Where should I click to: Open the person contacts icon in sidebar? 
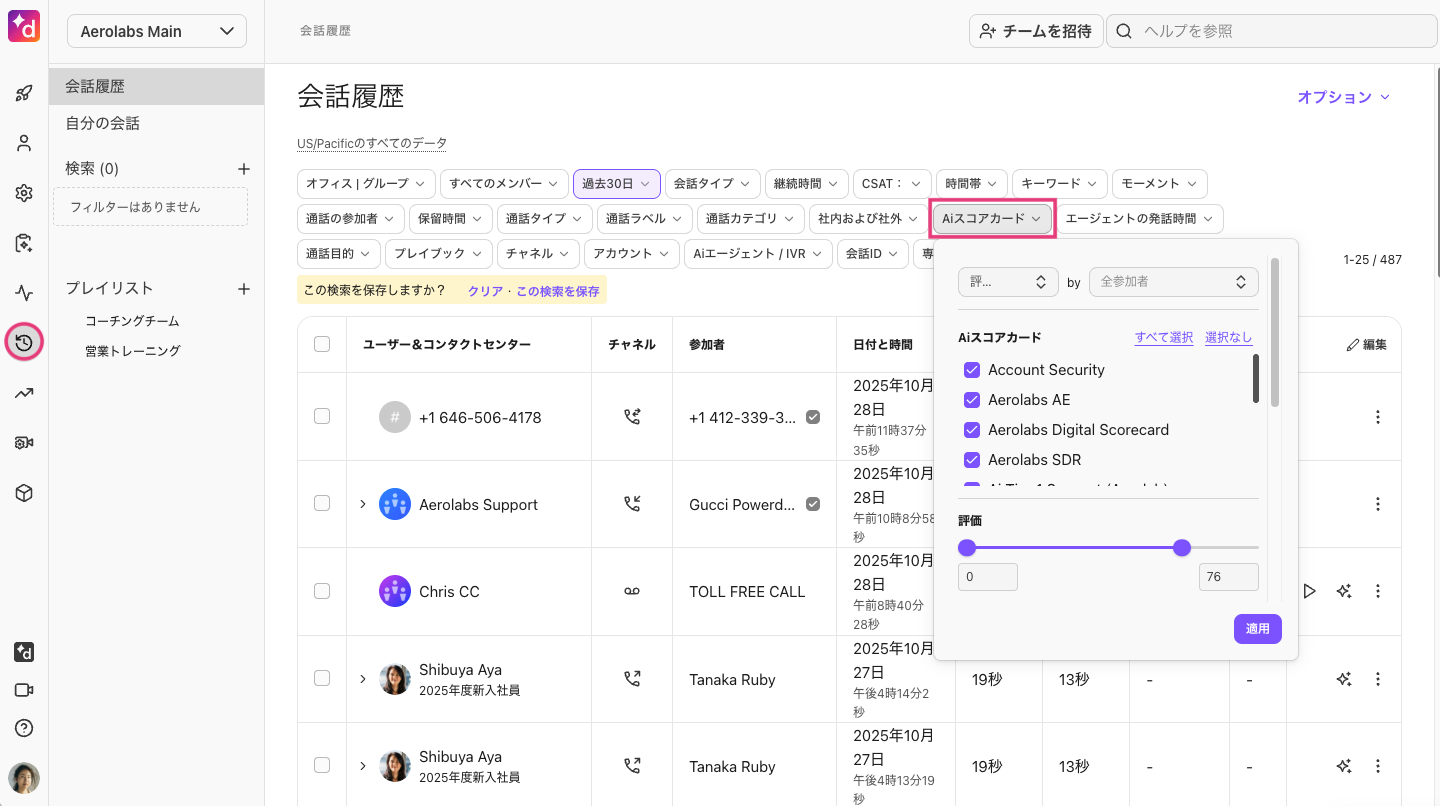pos(24,143)
